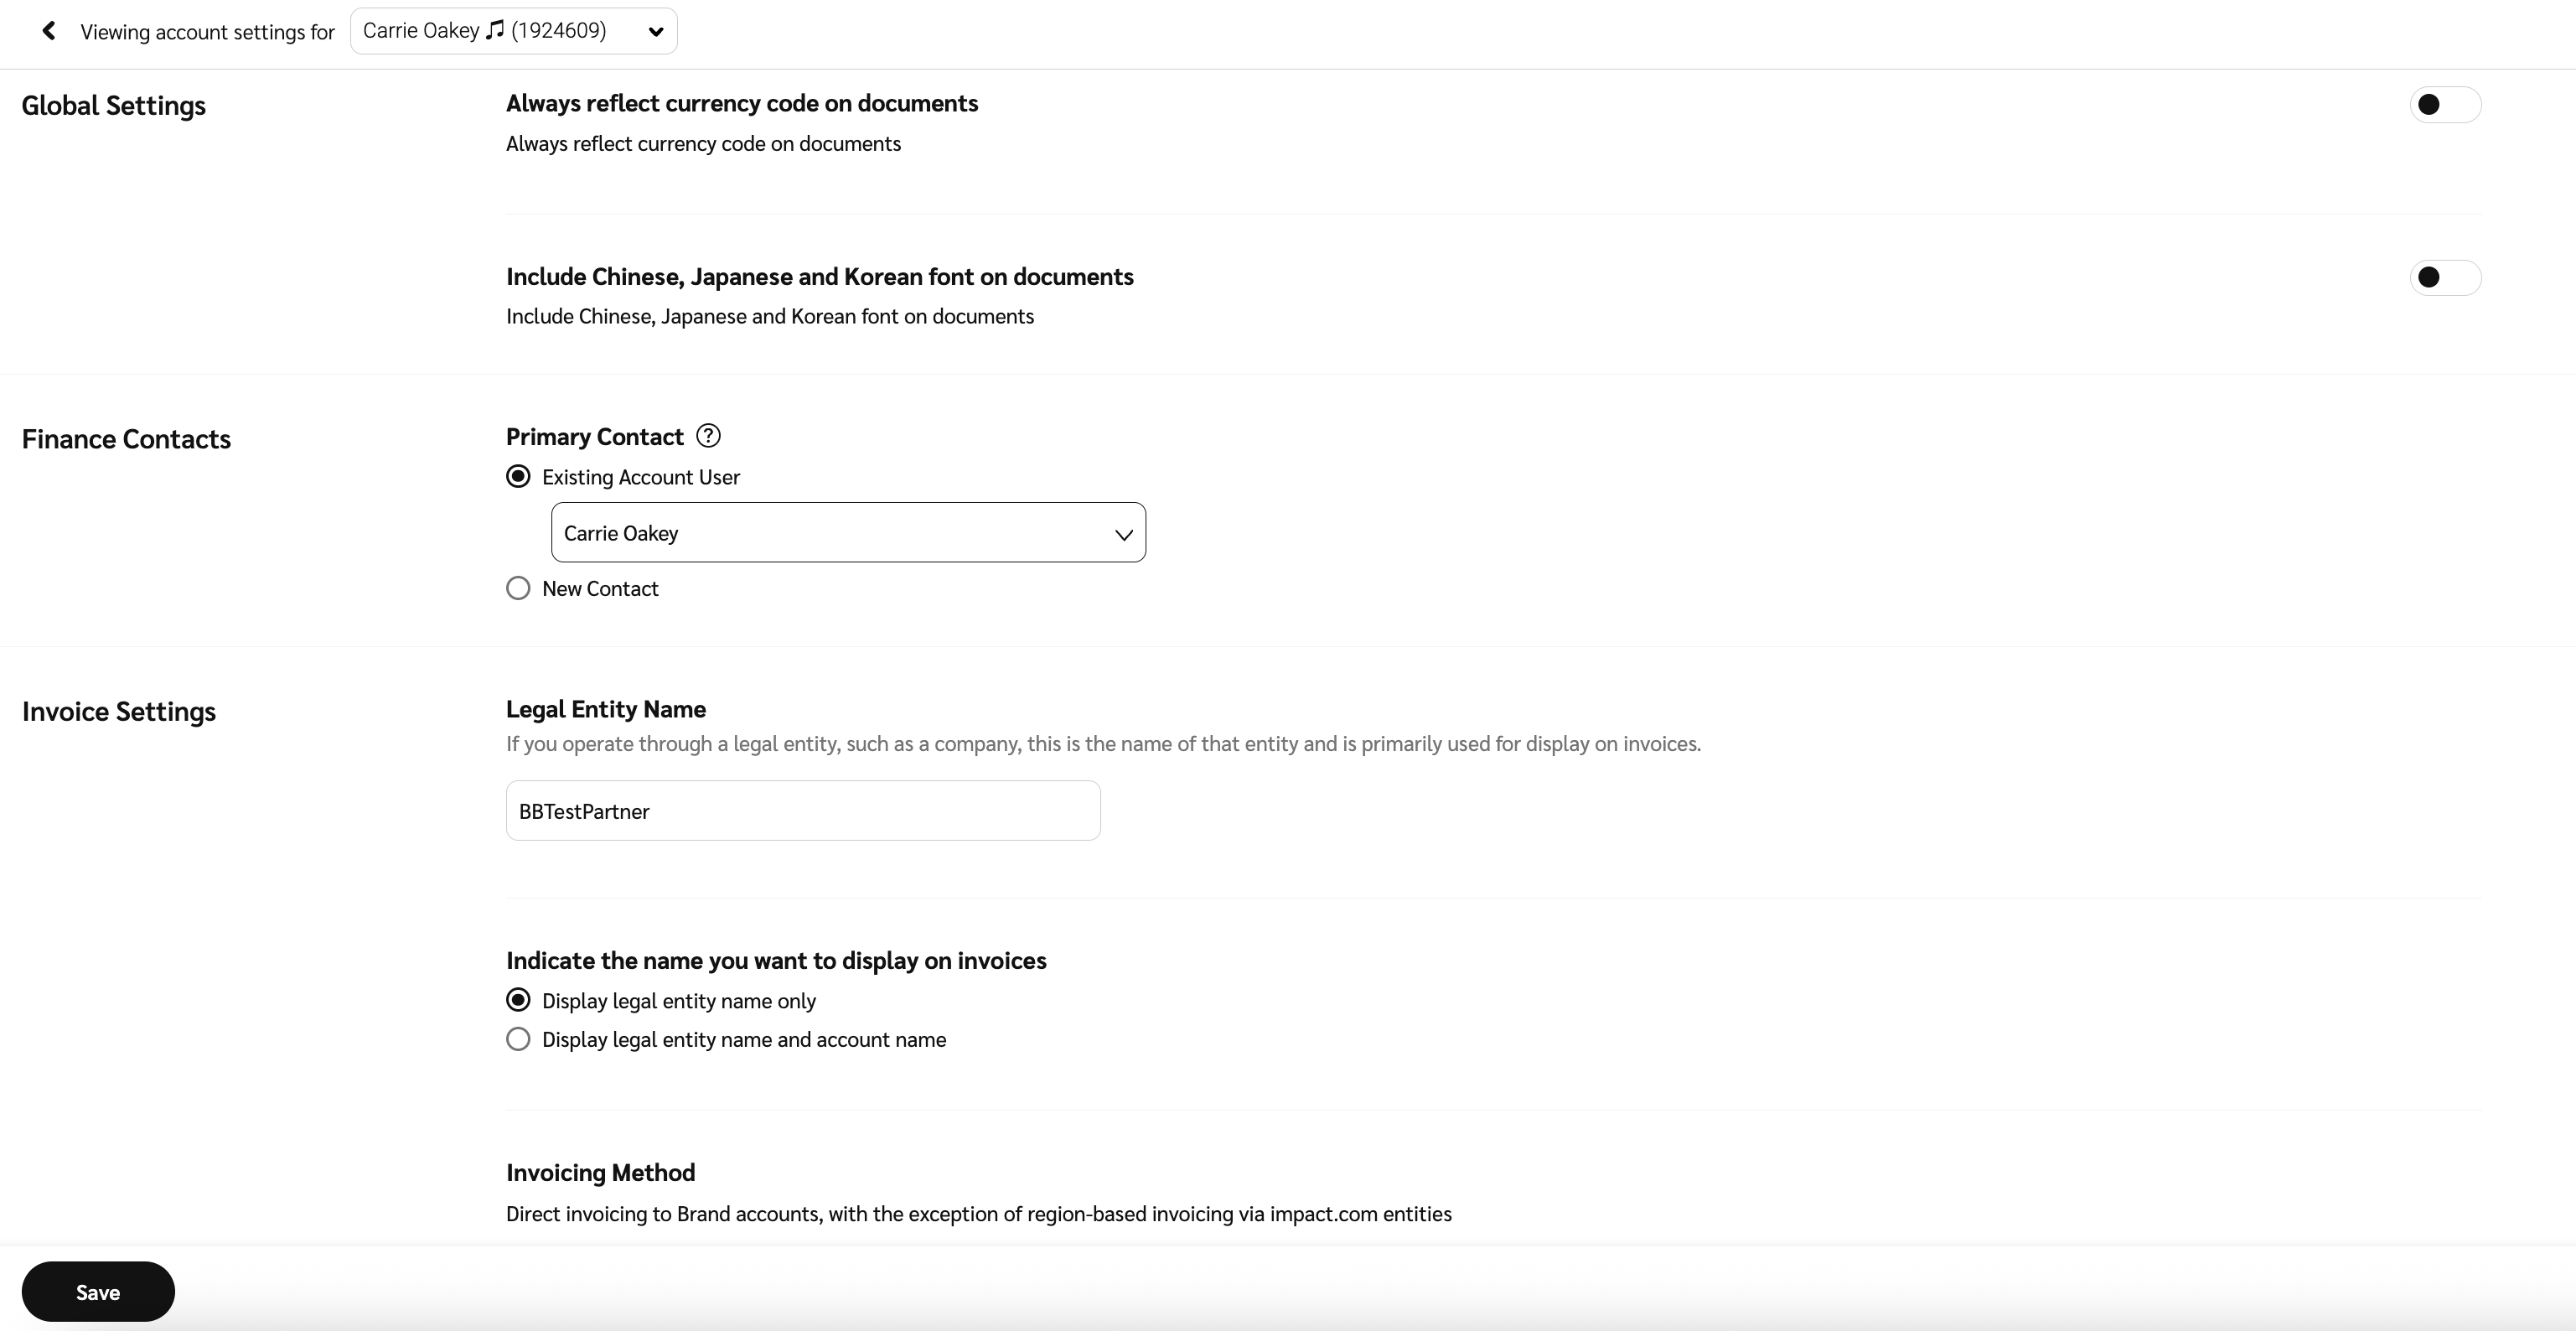Toggle Chinese, Japanese and Korean font switch

point(2444,278)
